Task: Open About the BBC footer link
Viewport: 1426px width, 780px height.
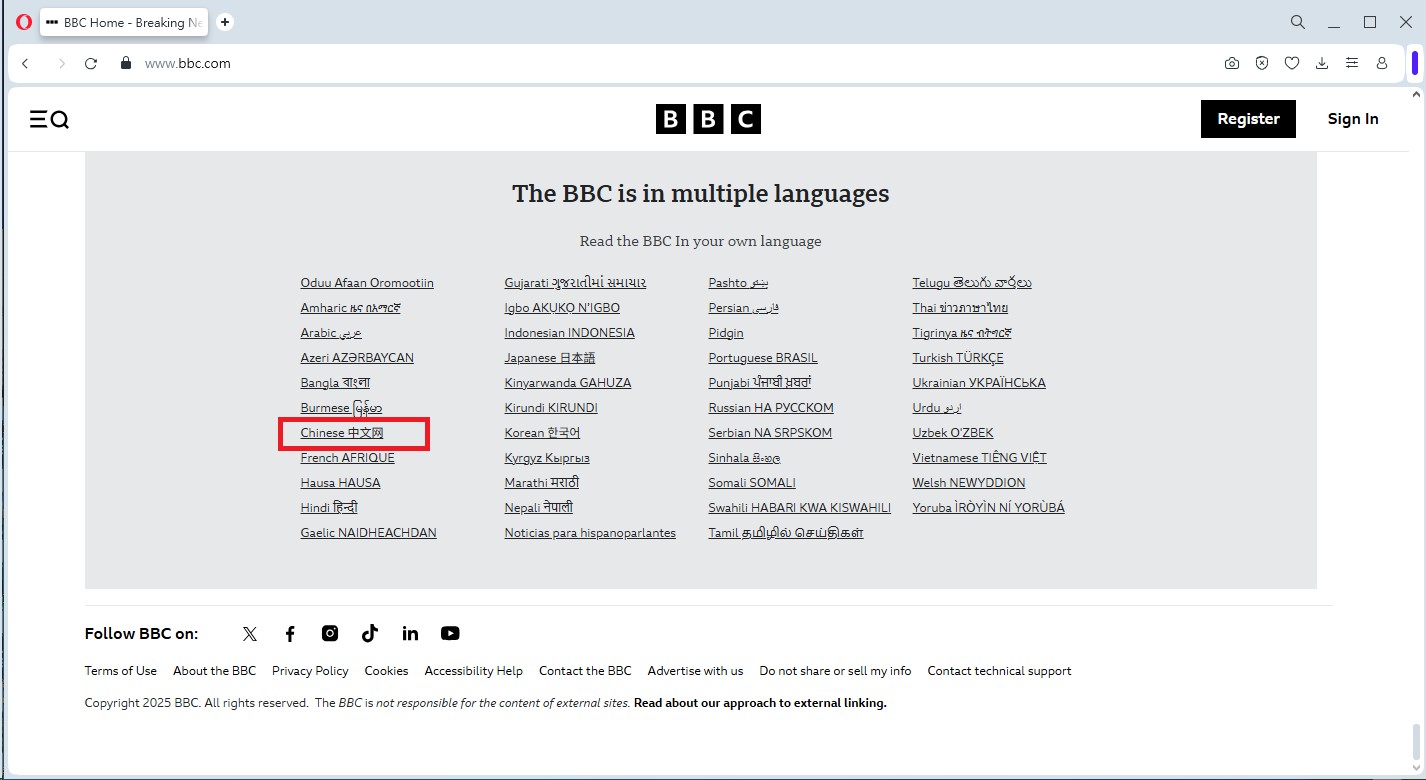Action: pyautogui.click(x=214, y=671)
